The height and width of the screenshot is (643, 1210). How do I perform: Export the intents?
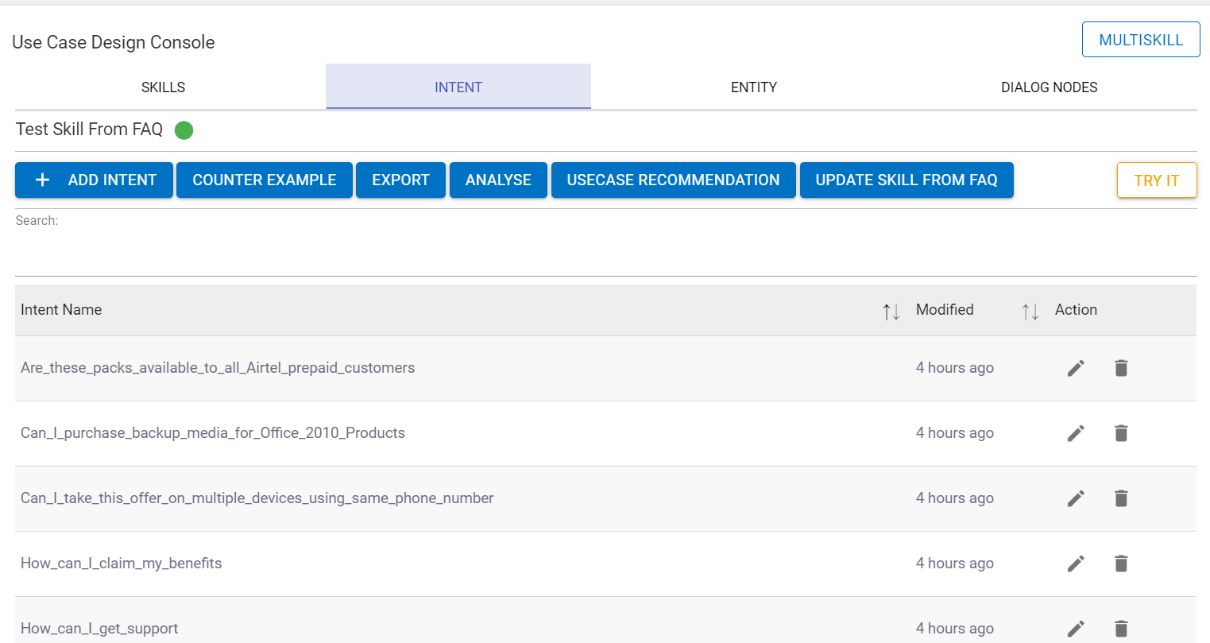point(401,180)
